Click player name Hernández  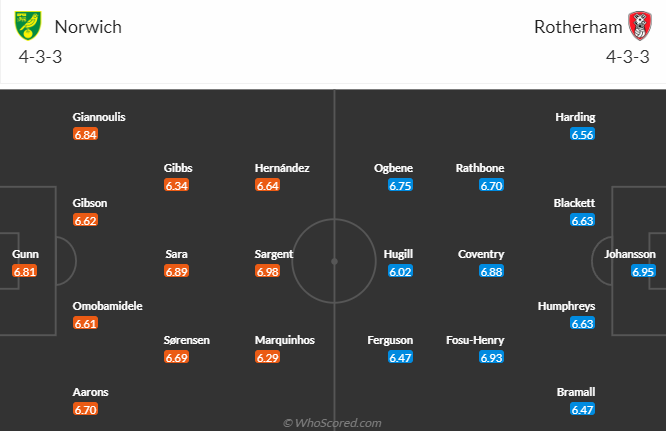[x=282, y=168]
